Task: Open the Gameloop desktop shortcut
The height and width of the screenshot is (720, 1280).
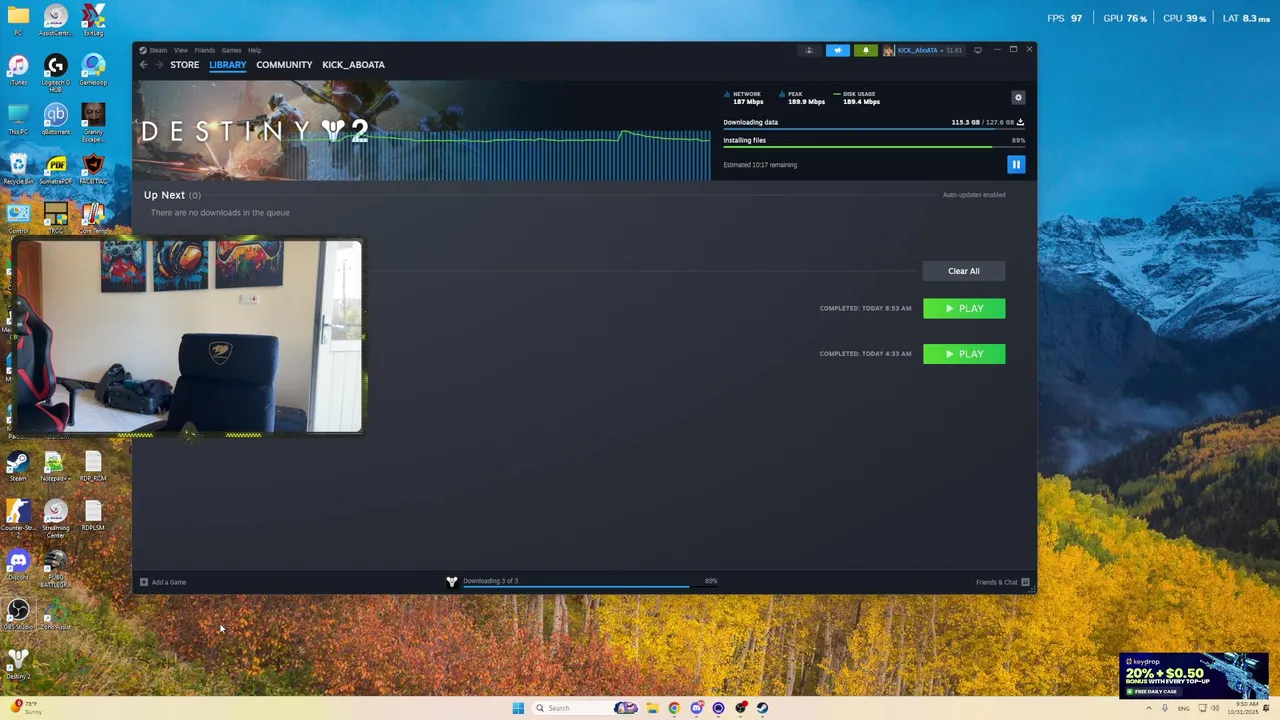Action: click(x=93, y=70)
